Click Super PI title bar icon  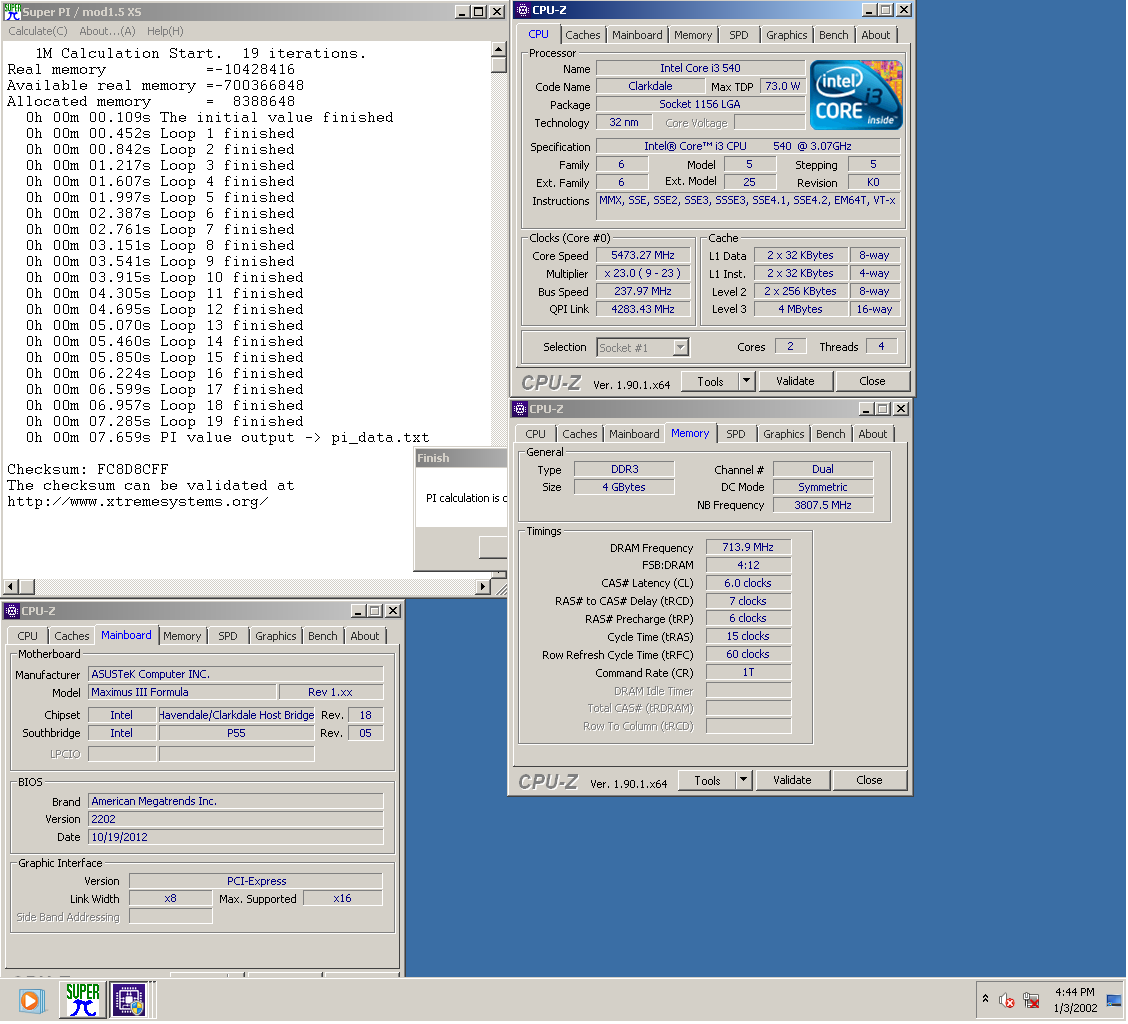point(12,12)
